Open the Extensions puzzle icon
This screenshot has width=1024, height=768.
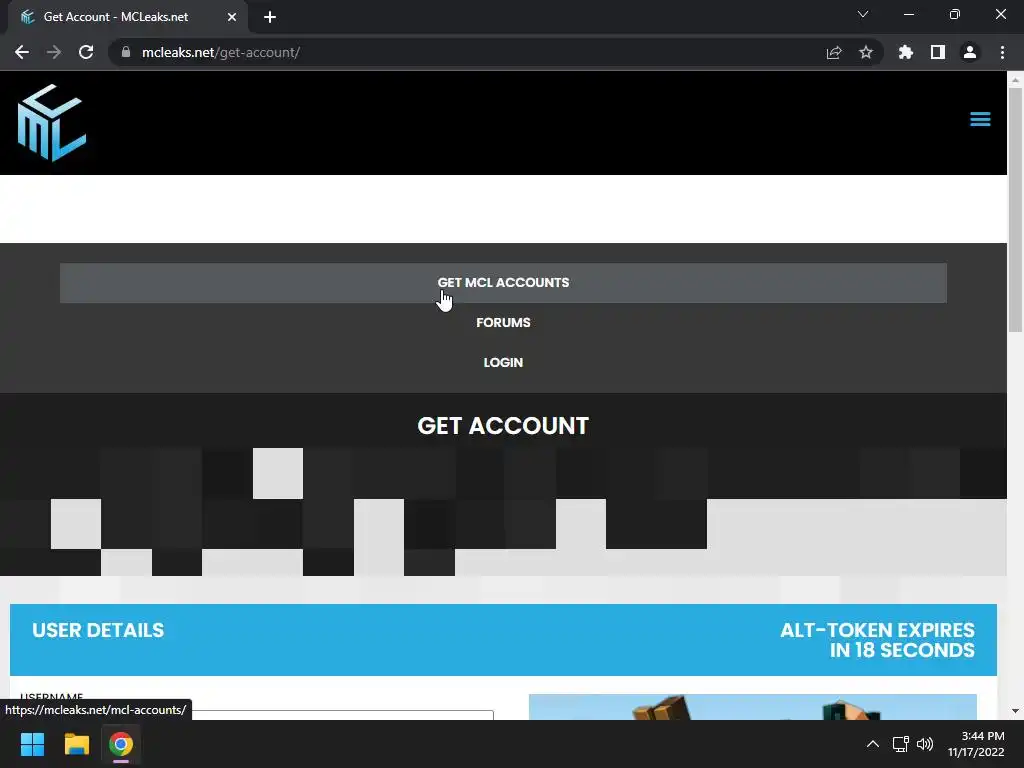tap(906, 52)
